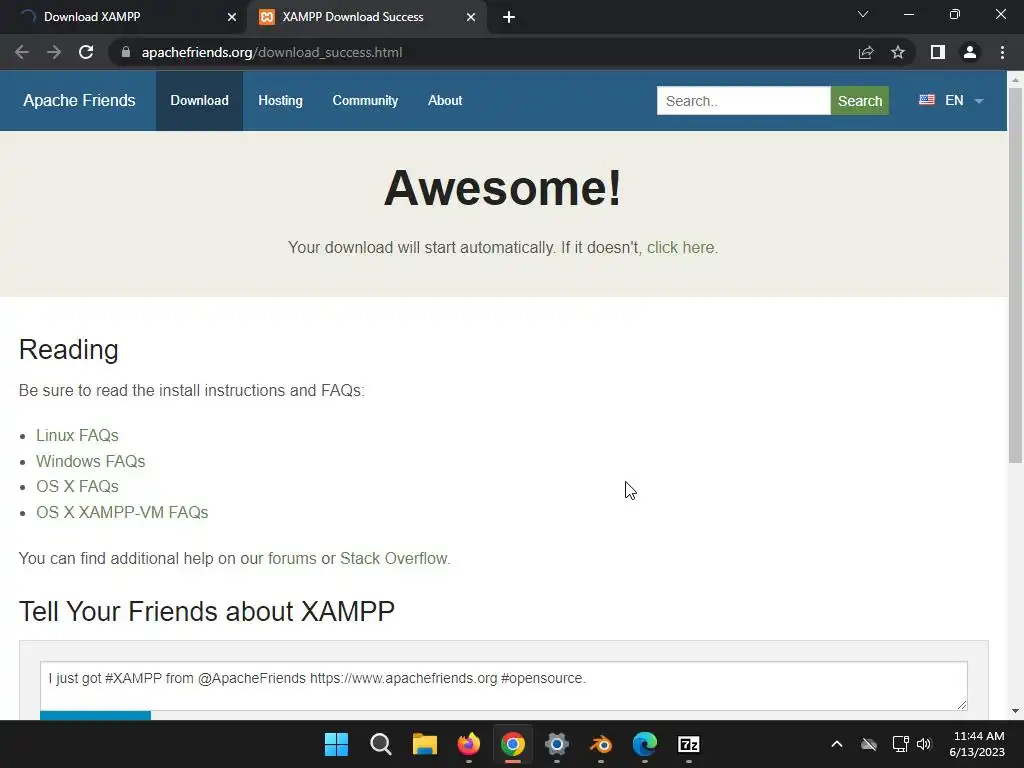Close the XAMPP Download Success tab
The width and height of the screenshot is (1024, 768).
(471, 17)
